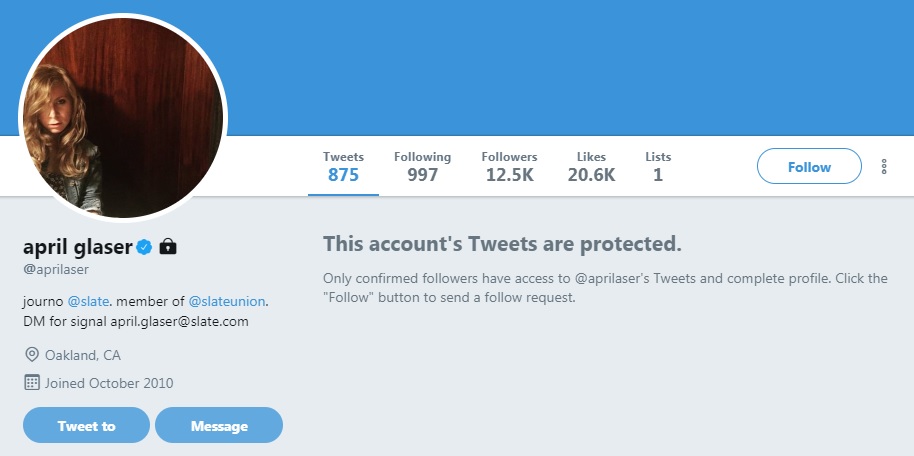Screen dimensions: 914x456
Task: Follow the @aprilaser account
Action: pyautogui.click(x=809, y=166)
